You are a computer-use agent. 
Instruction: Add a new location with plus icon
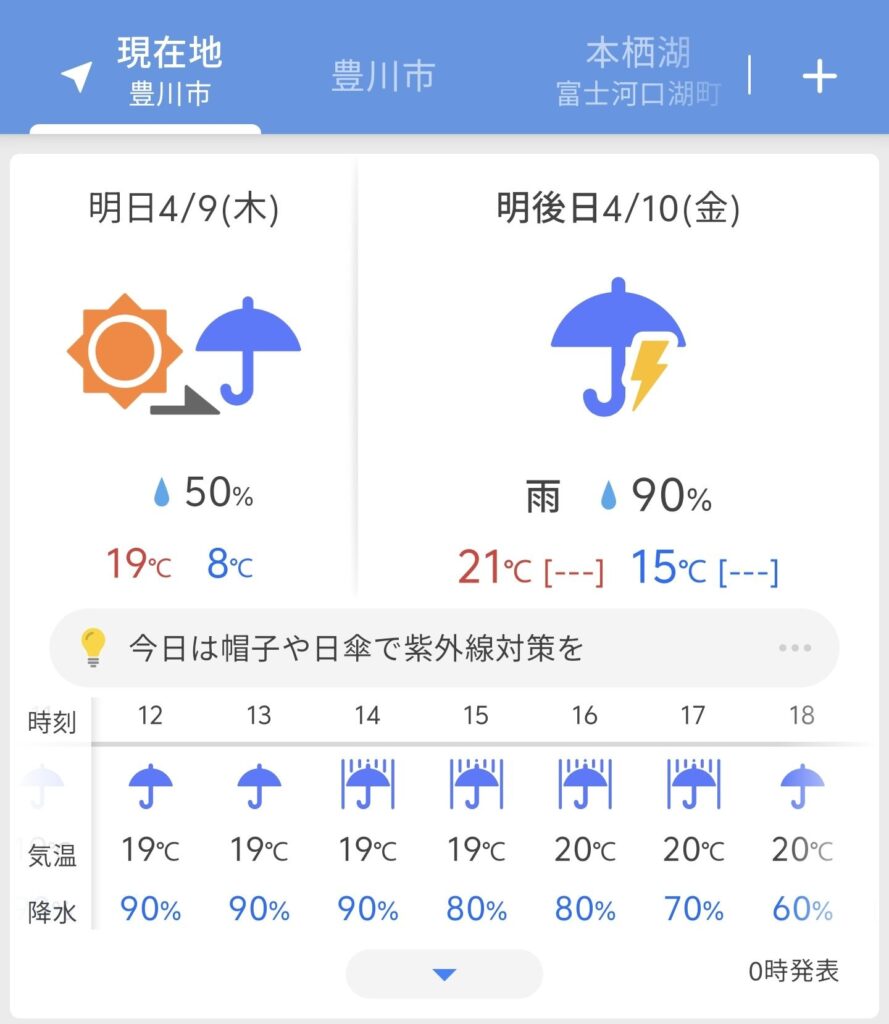pyautogui.click(x=819, y=76)
